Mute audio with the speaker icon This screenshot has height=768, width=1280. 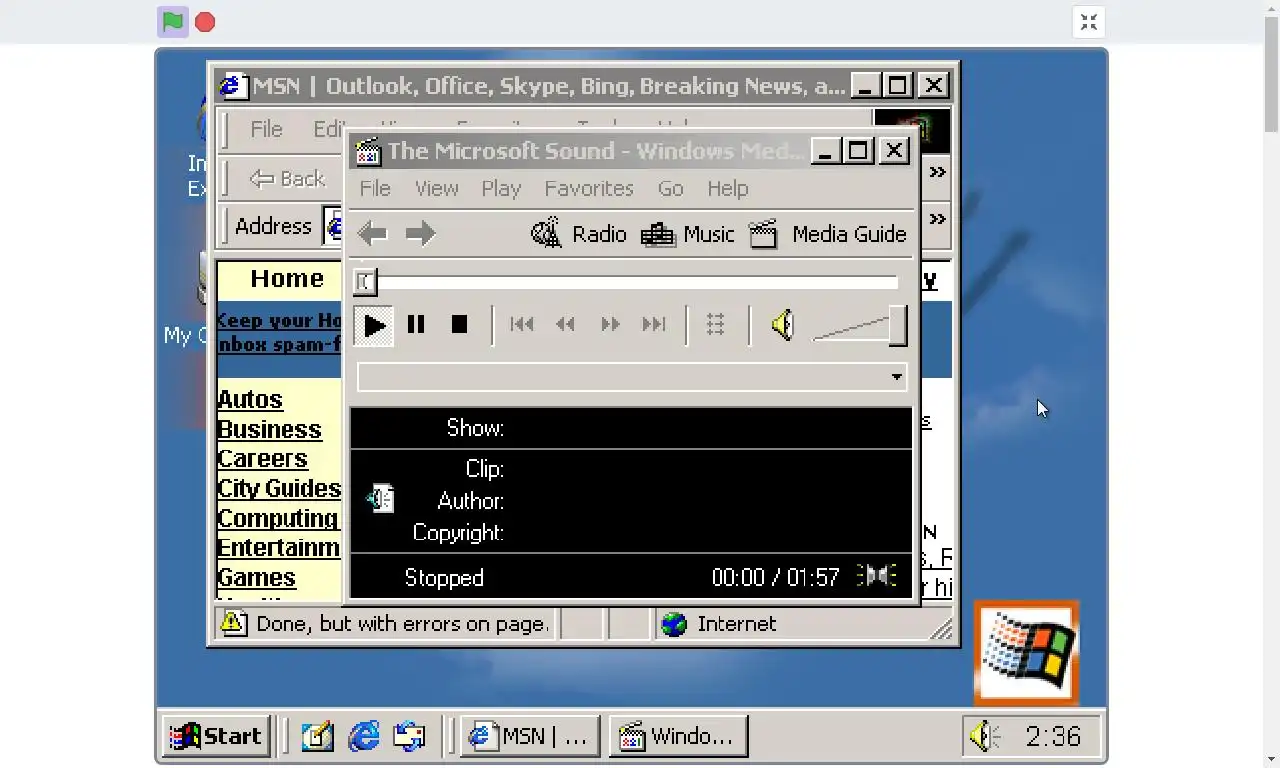coord(783,325)
